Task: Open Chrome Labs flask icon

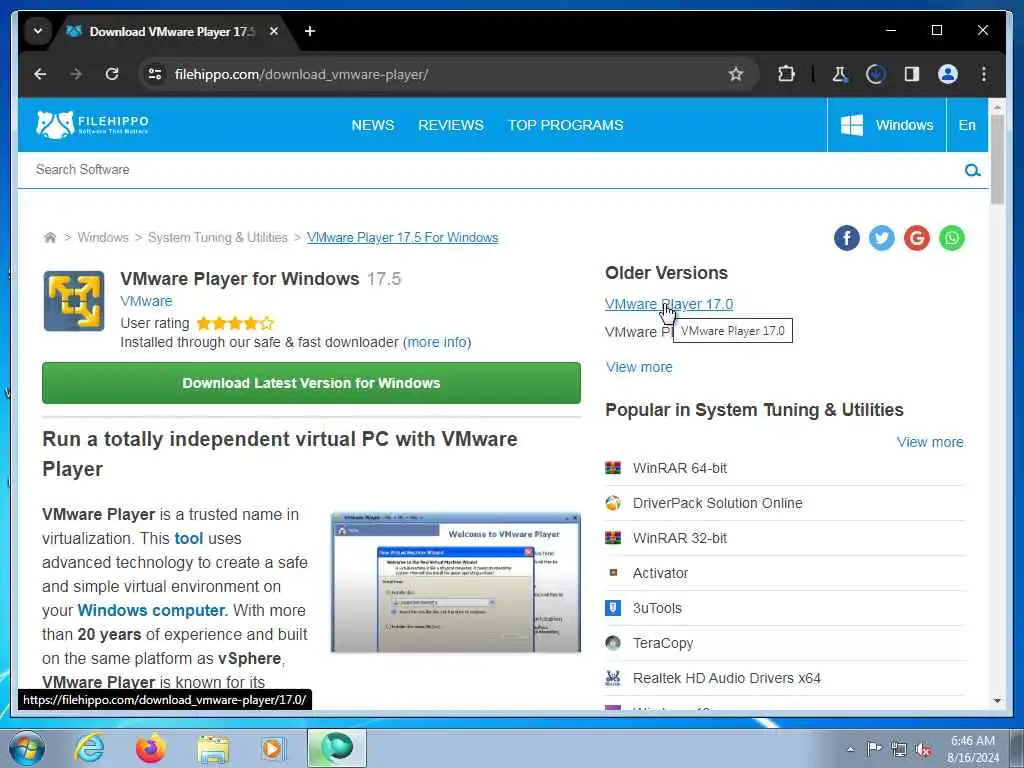Action: pyautogui.click(x=840, y=74)
